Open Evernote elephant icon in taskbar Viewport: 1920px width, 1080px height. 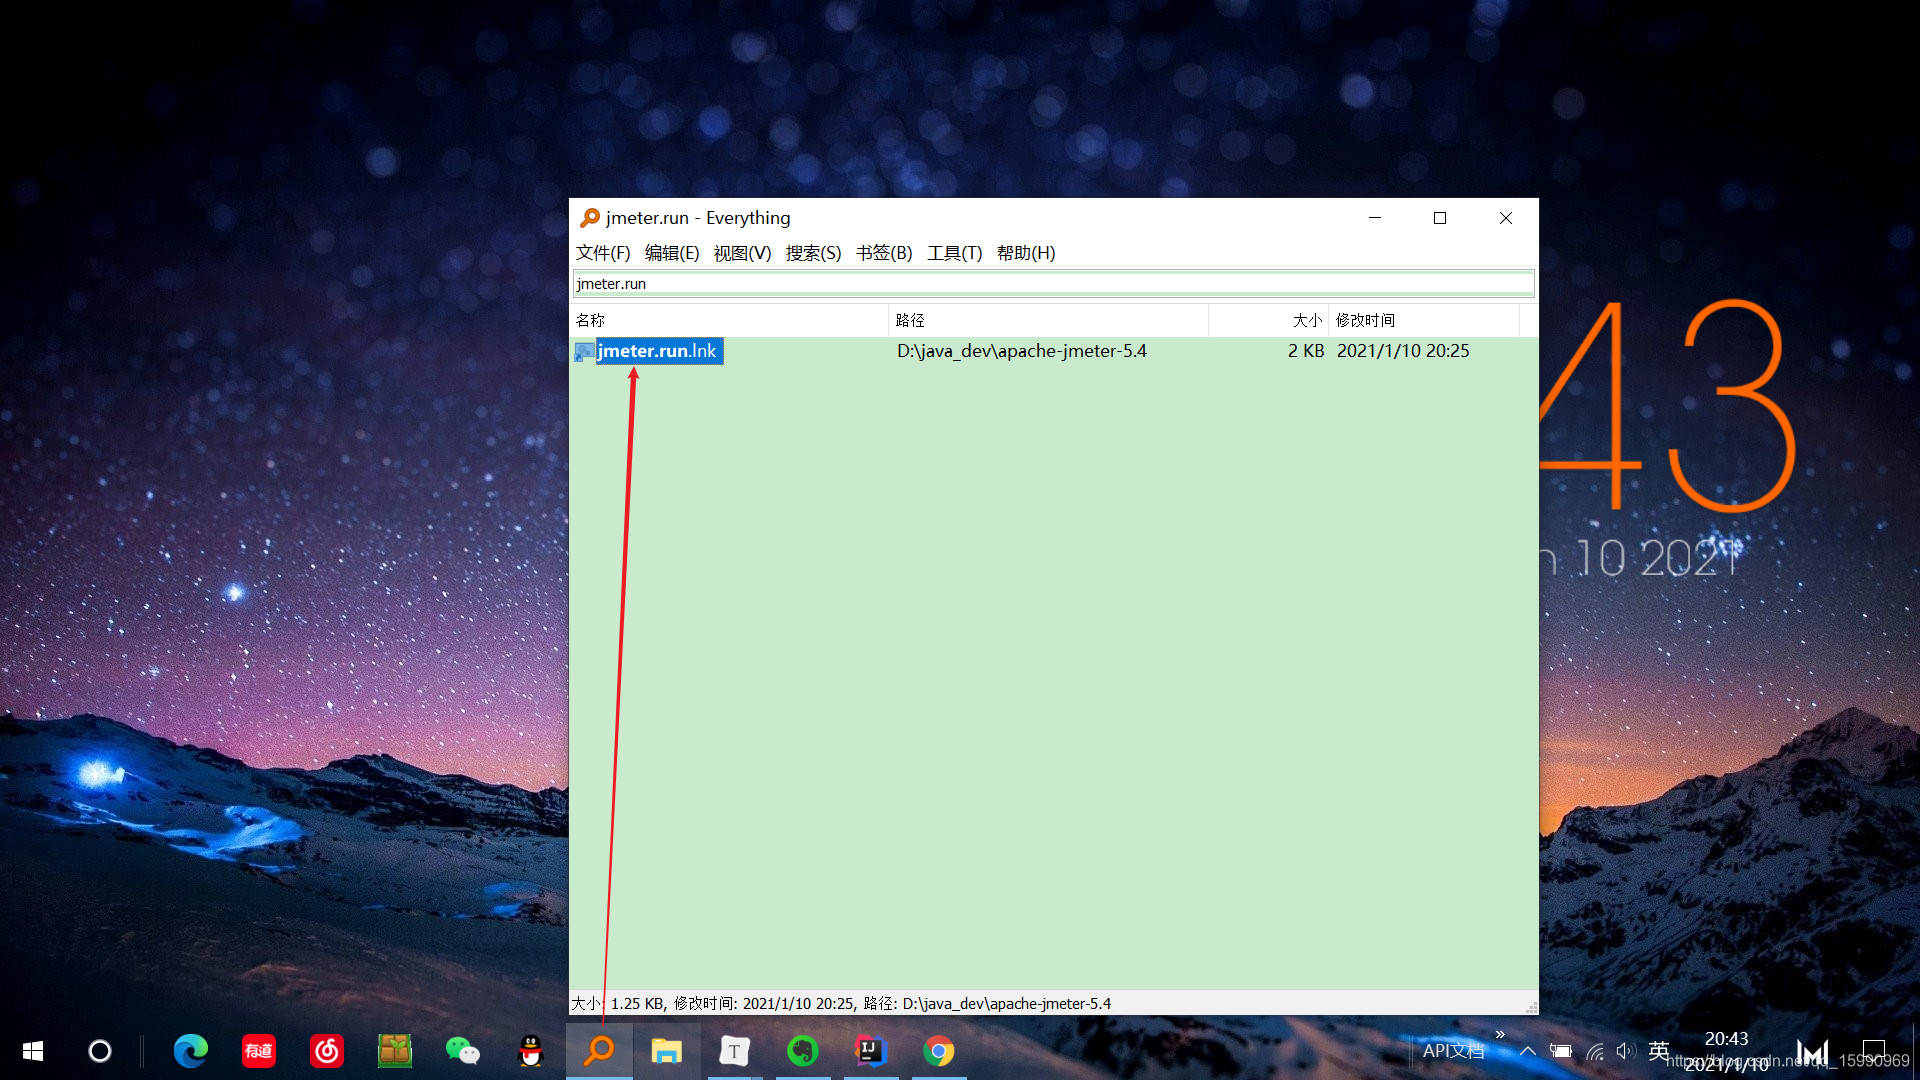pos(803,1051)
